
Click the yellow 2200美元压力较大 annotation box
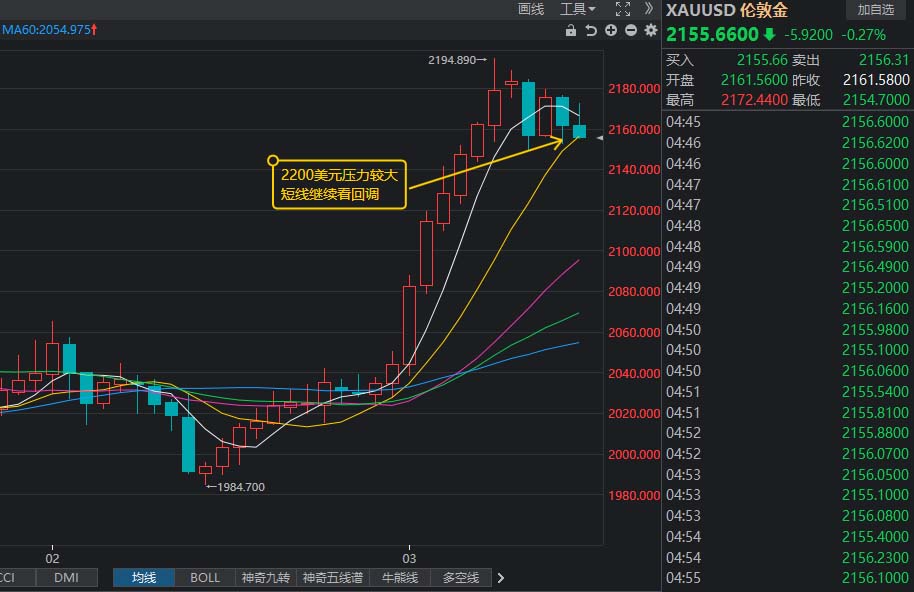[x=339, y=184]
